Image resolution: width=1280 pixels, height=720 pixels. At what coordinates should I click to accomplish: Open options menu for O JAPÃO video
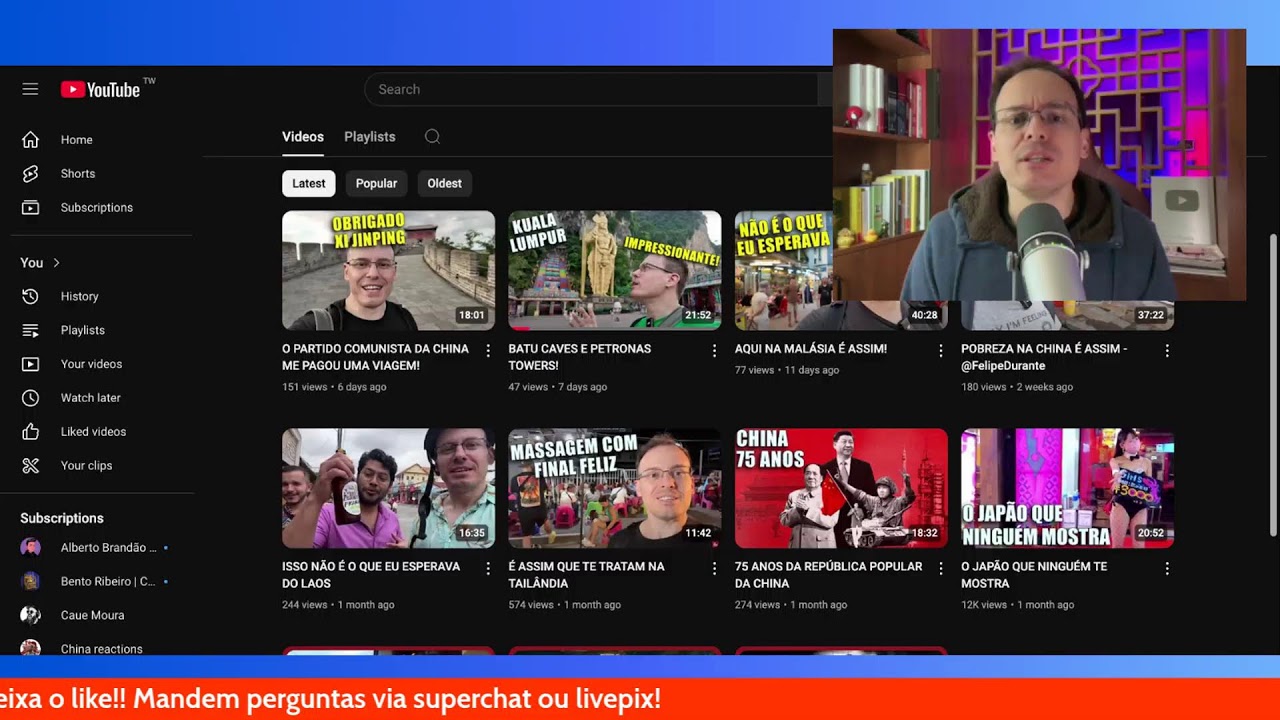1167,568
